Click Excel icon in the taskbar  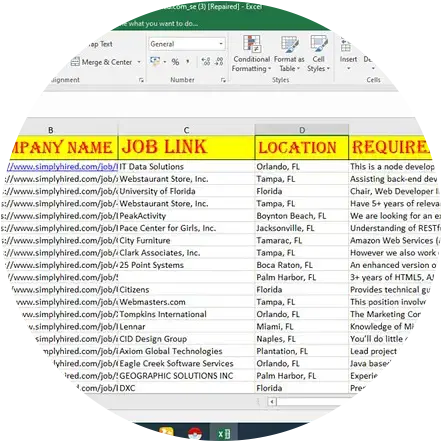click(224, 433)
